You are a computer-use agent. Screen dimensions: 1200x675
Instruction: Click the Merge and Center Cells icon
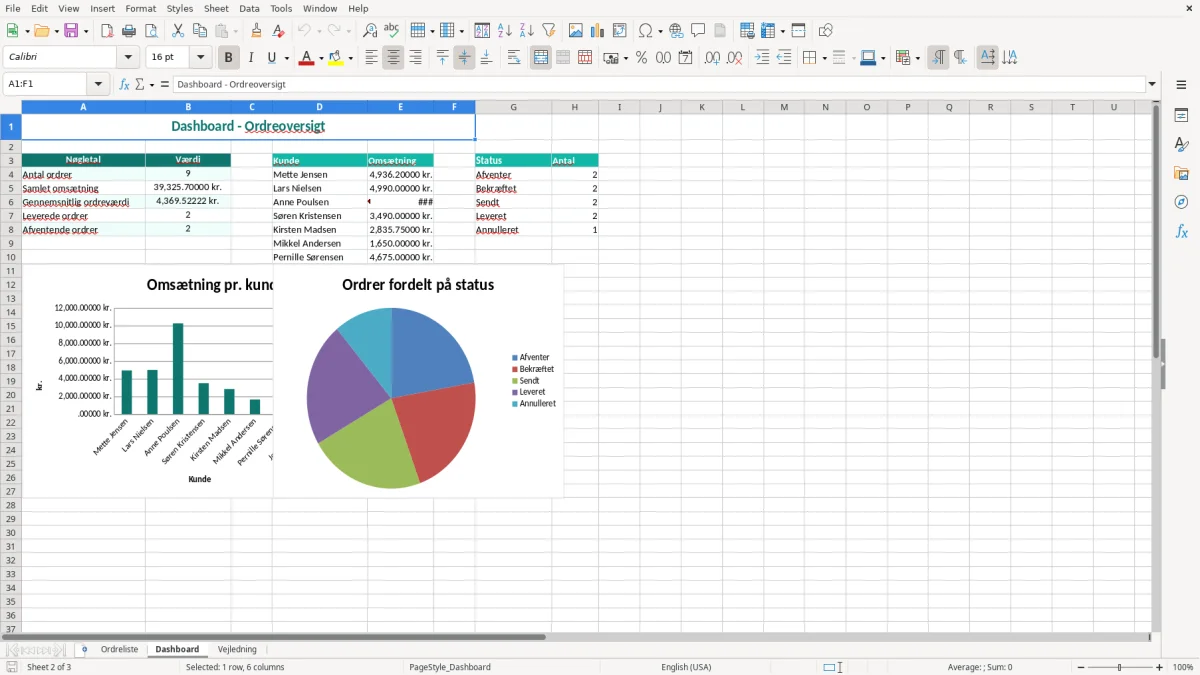pos(541,58)
